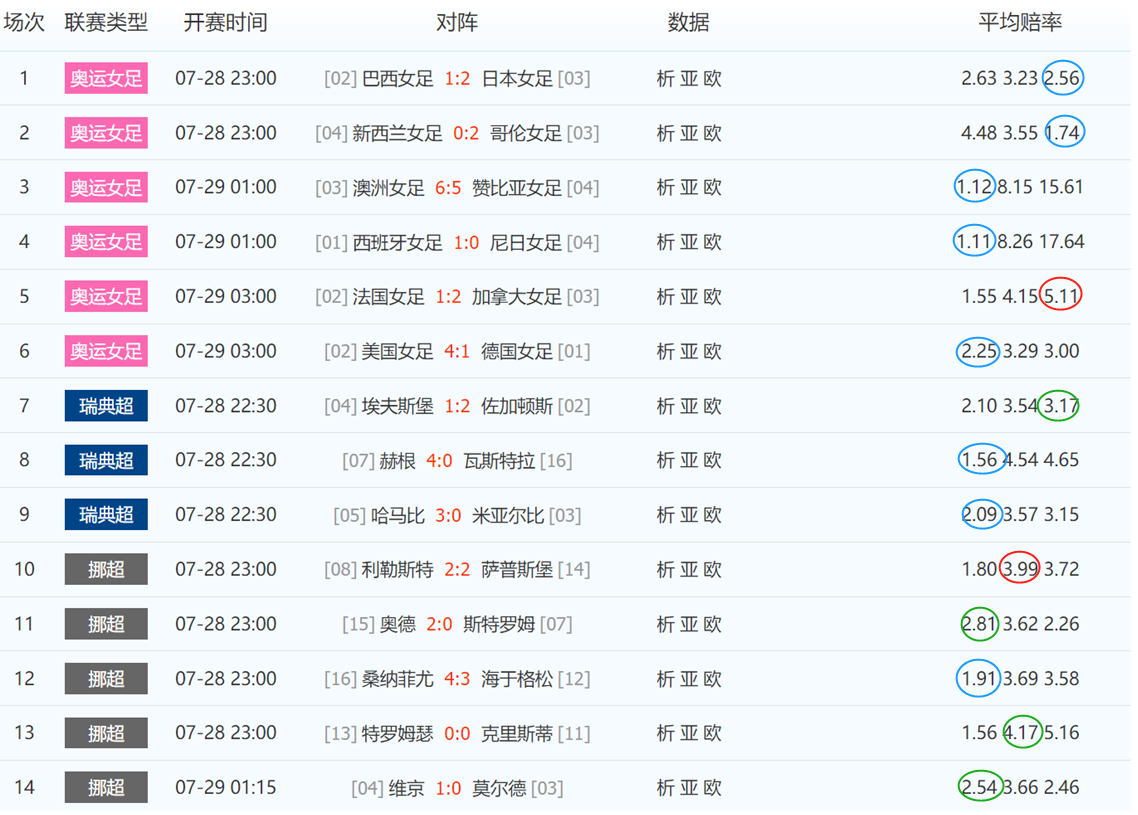Screen dimensions: 1138x815
Task: Select team 日本女足
Action: (517, 78)
